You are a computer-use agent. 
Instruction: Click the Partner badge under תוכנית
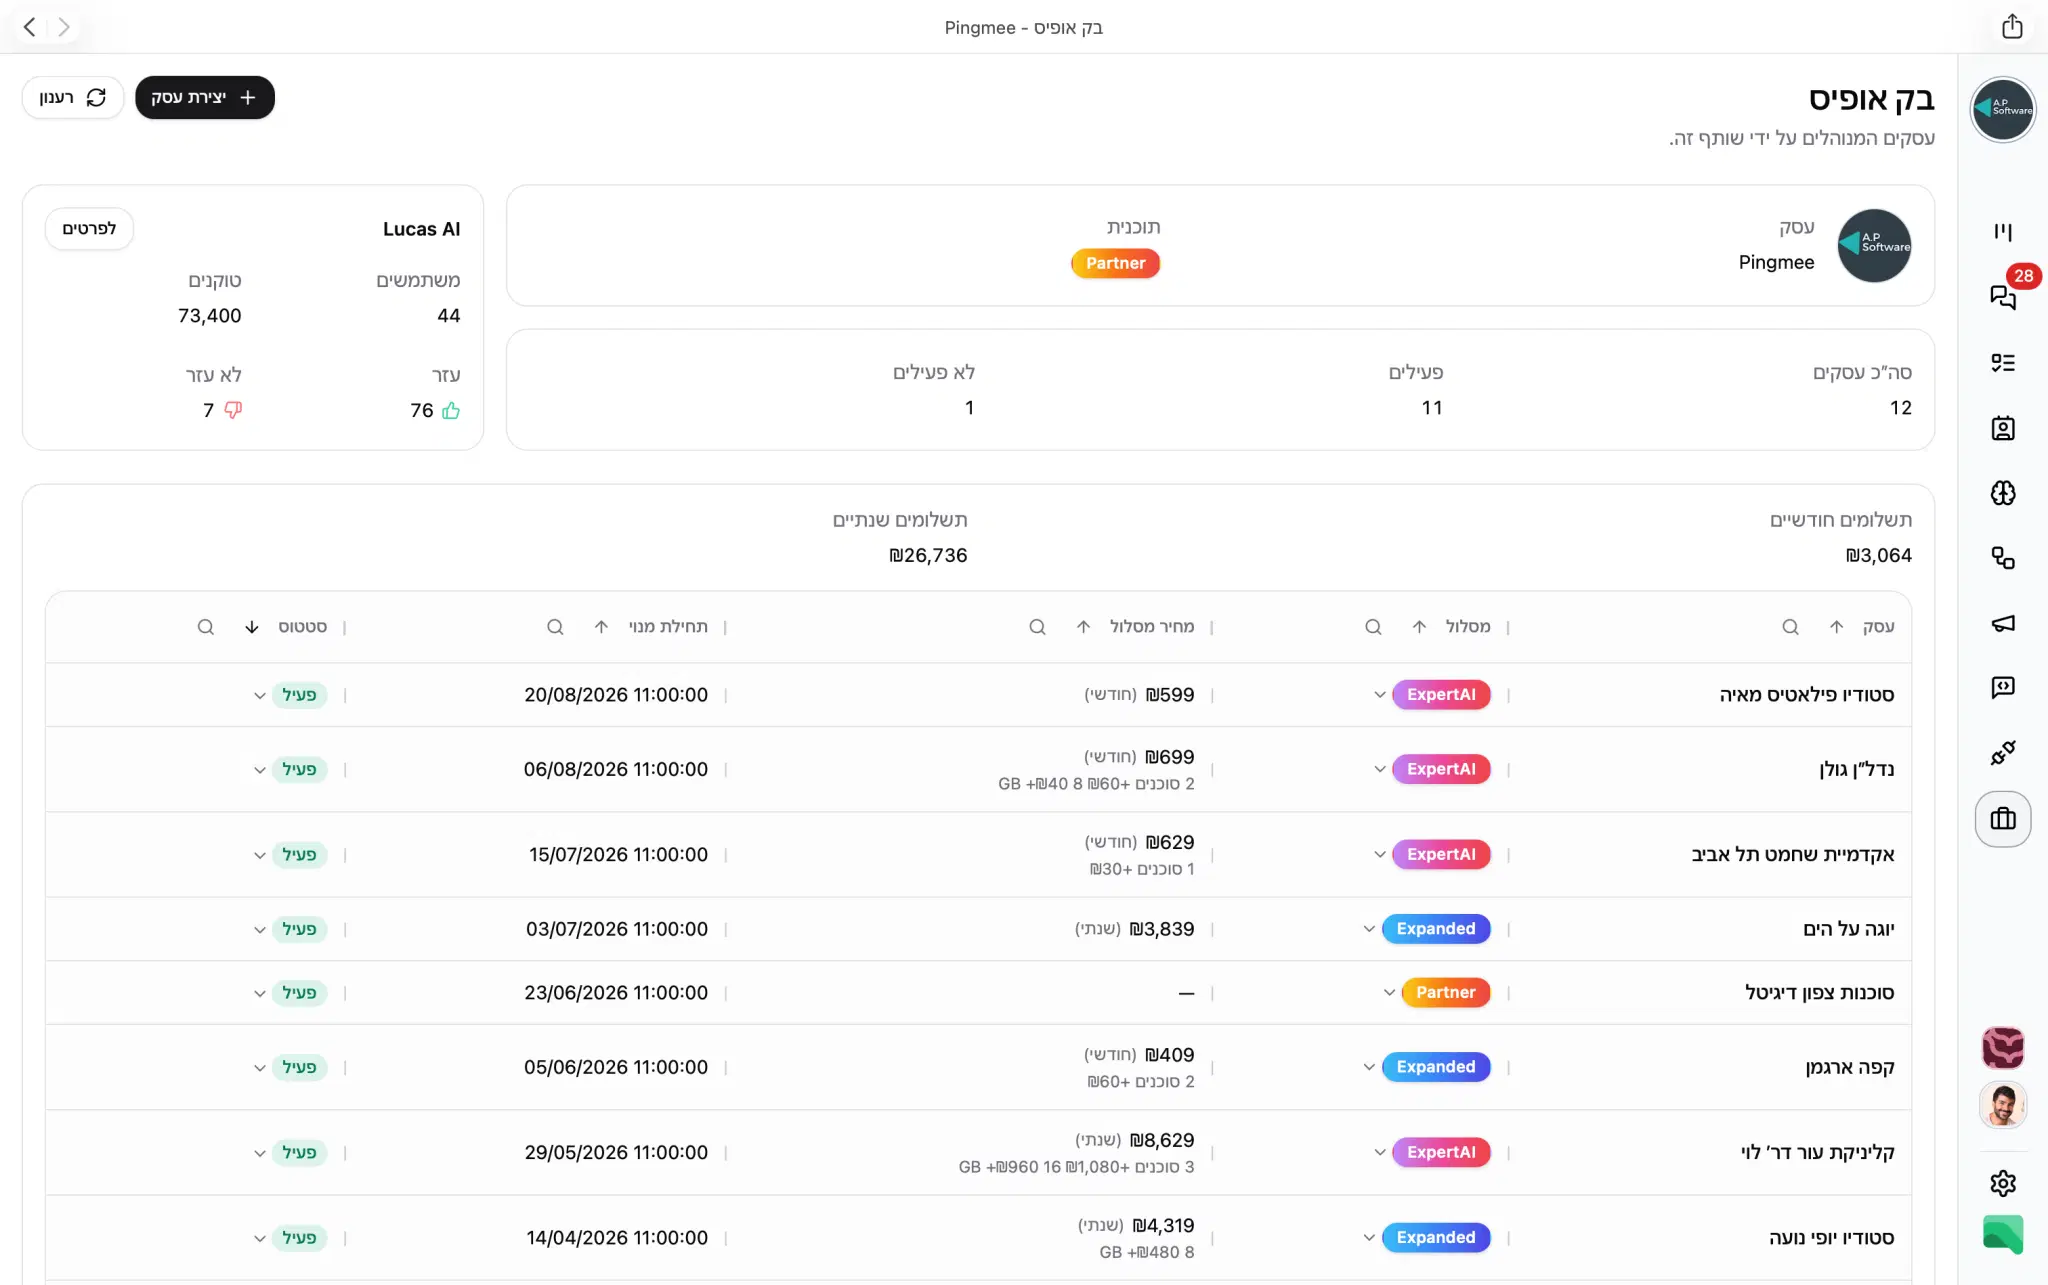click(x=1116, y=263)
